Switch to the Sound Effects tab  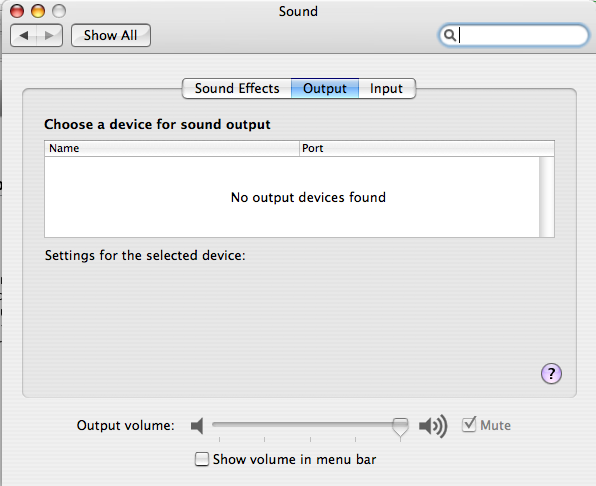tap(237, 89)
